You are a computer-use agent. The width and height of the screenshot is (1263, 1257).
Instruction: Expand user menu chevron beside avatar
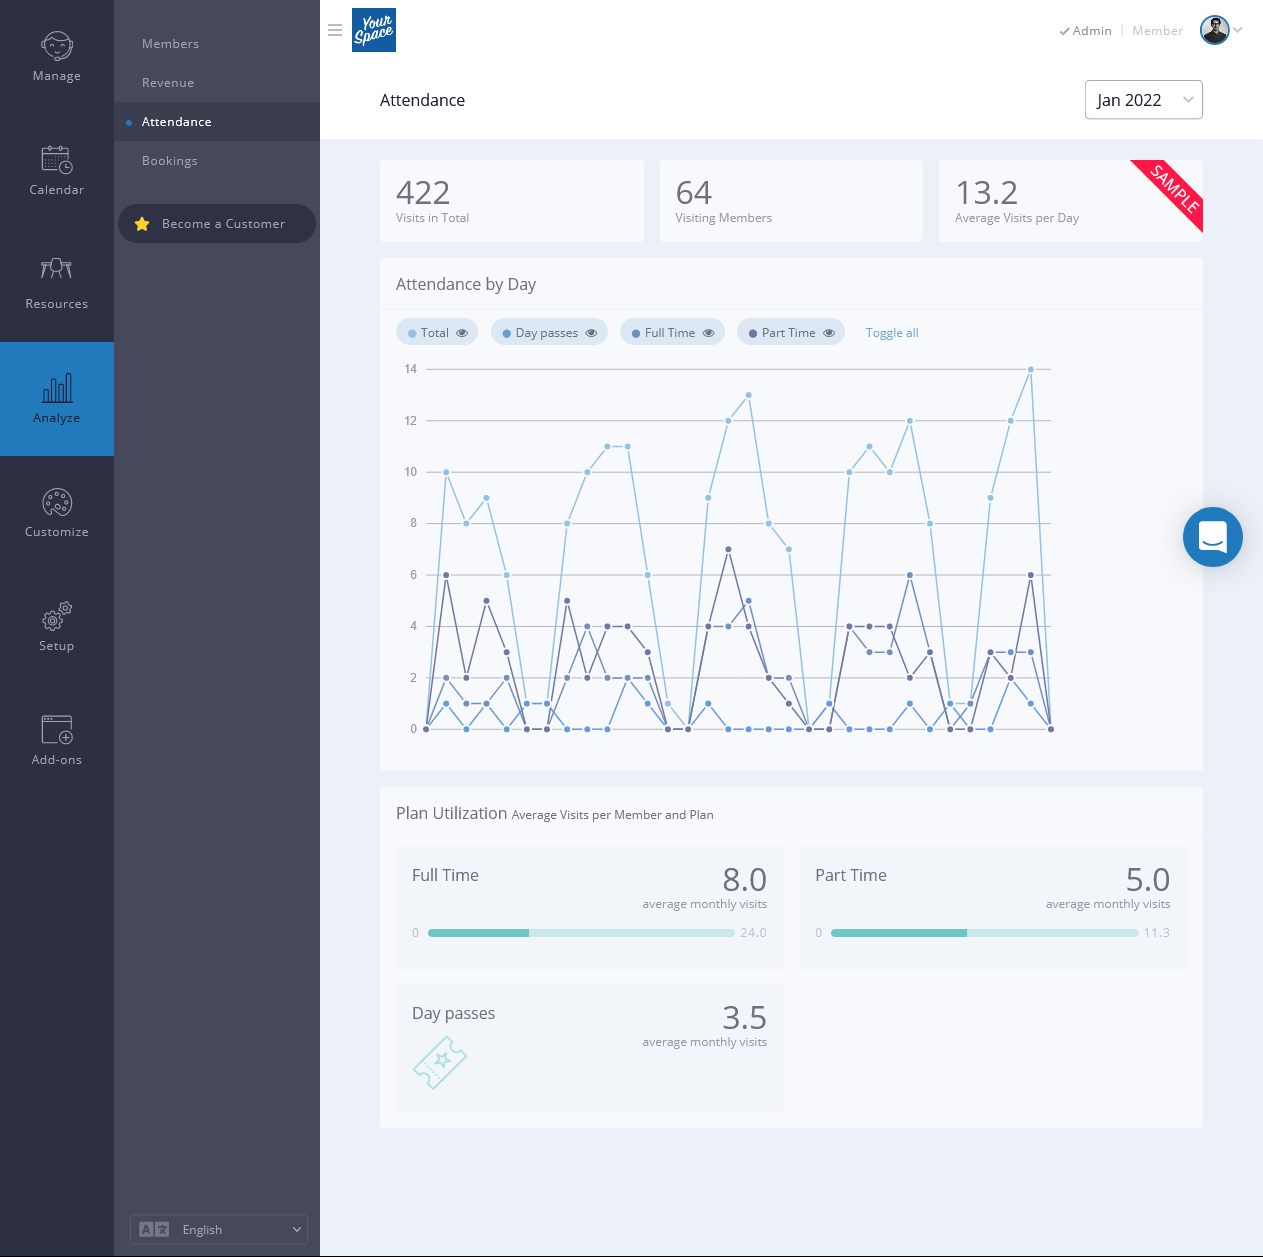1238,30
